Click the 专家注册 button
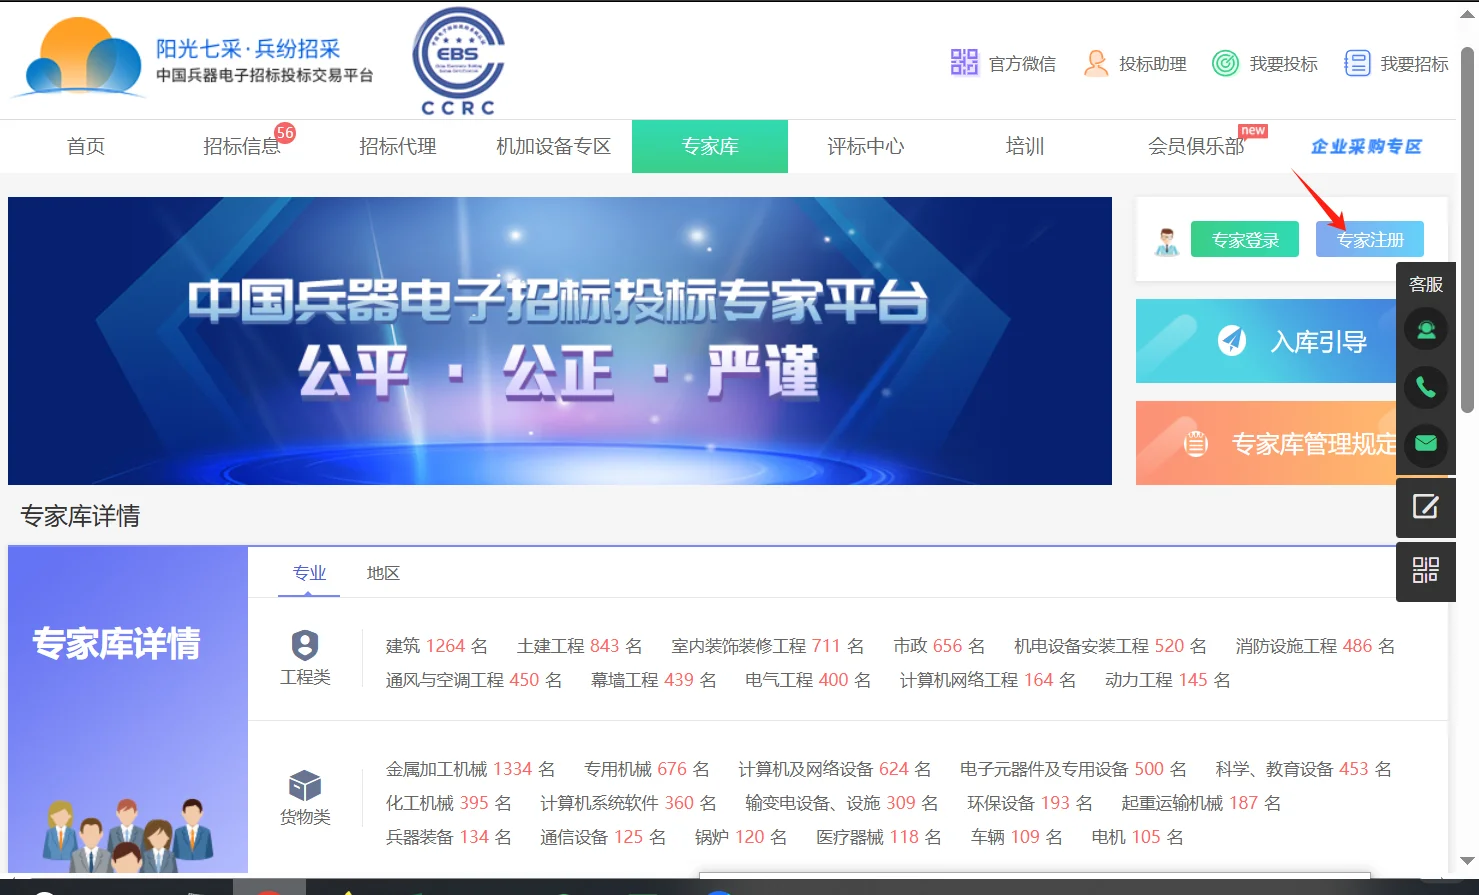 tap(1369, 239)
